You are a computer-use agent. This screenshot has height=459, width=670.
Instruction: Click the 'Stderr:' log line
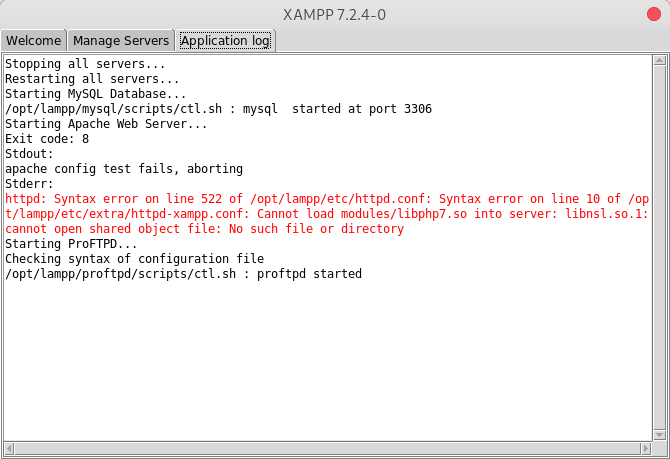tap(29, 184)
